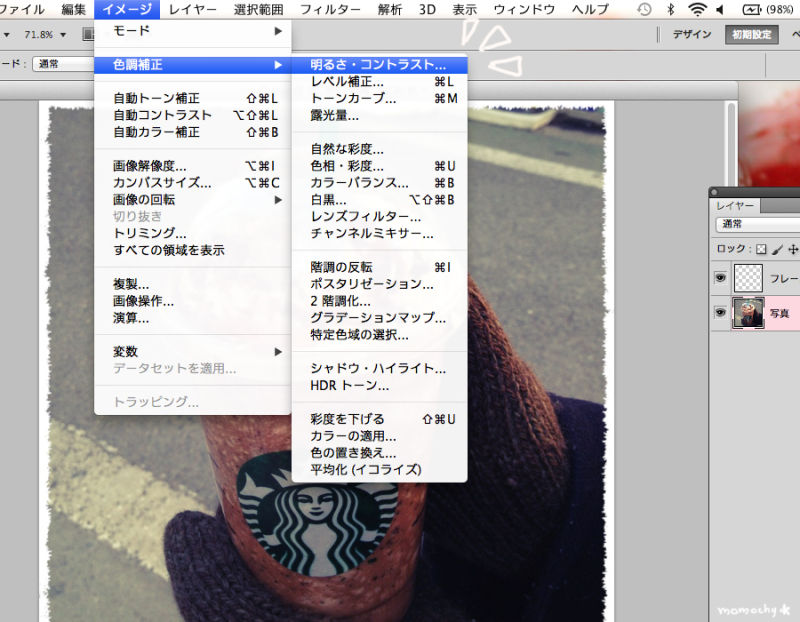Toggle the lock position move icon
The width and height of the screenshot is (800, 622).
coord(793,249)
